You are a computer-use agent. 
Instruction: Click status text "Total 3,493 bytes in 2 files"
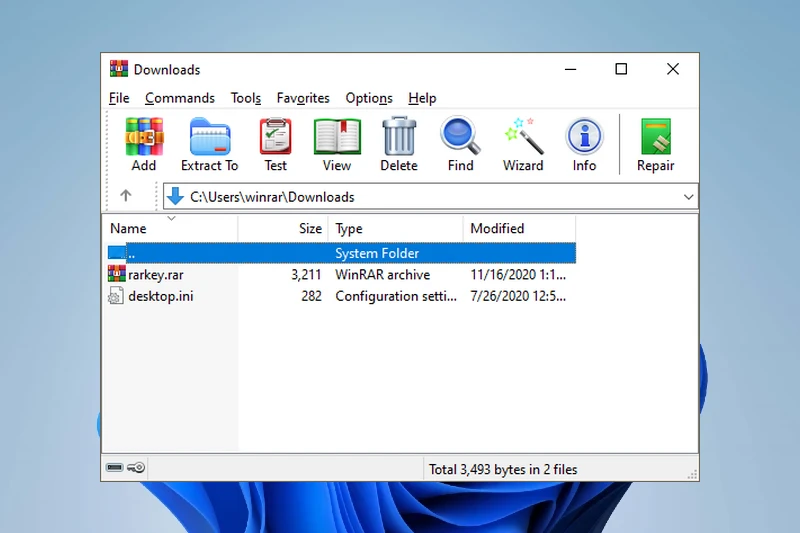click(503, 469)
